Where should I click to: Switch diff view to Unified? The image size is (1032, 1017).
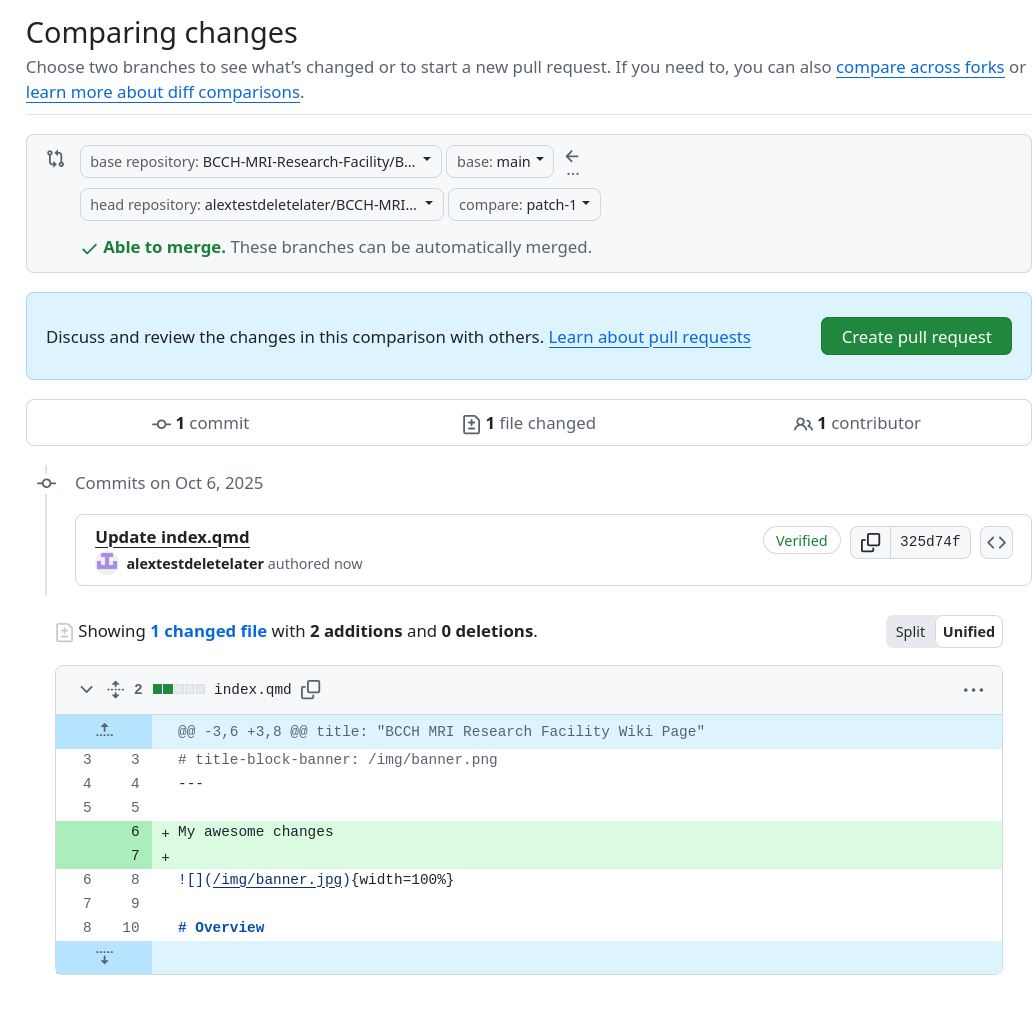click(x=968, y=632)
